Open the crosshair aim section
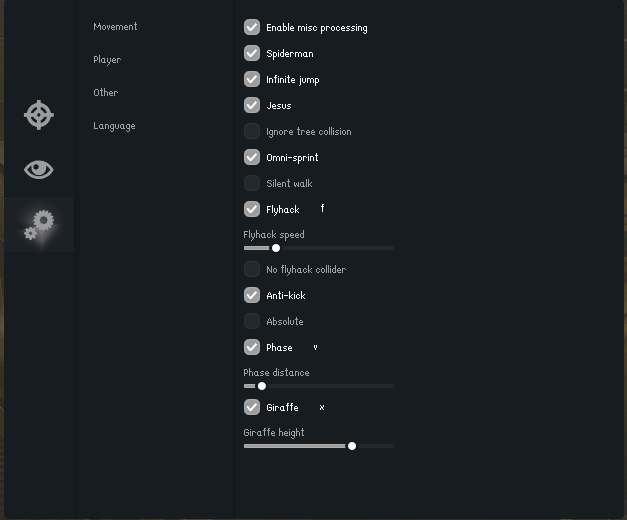This screenshot has width=627, height=520. click(x=39, y=114)
